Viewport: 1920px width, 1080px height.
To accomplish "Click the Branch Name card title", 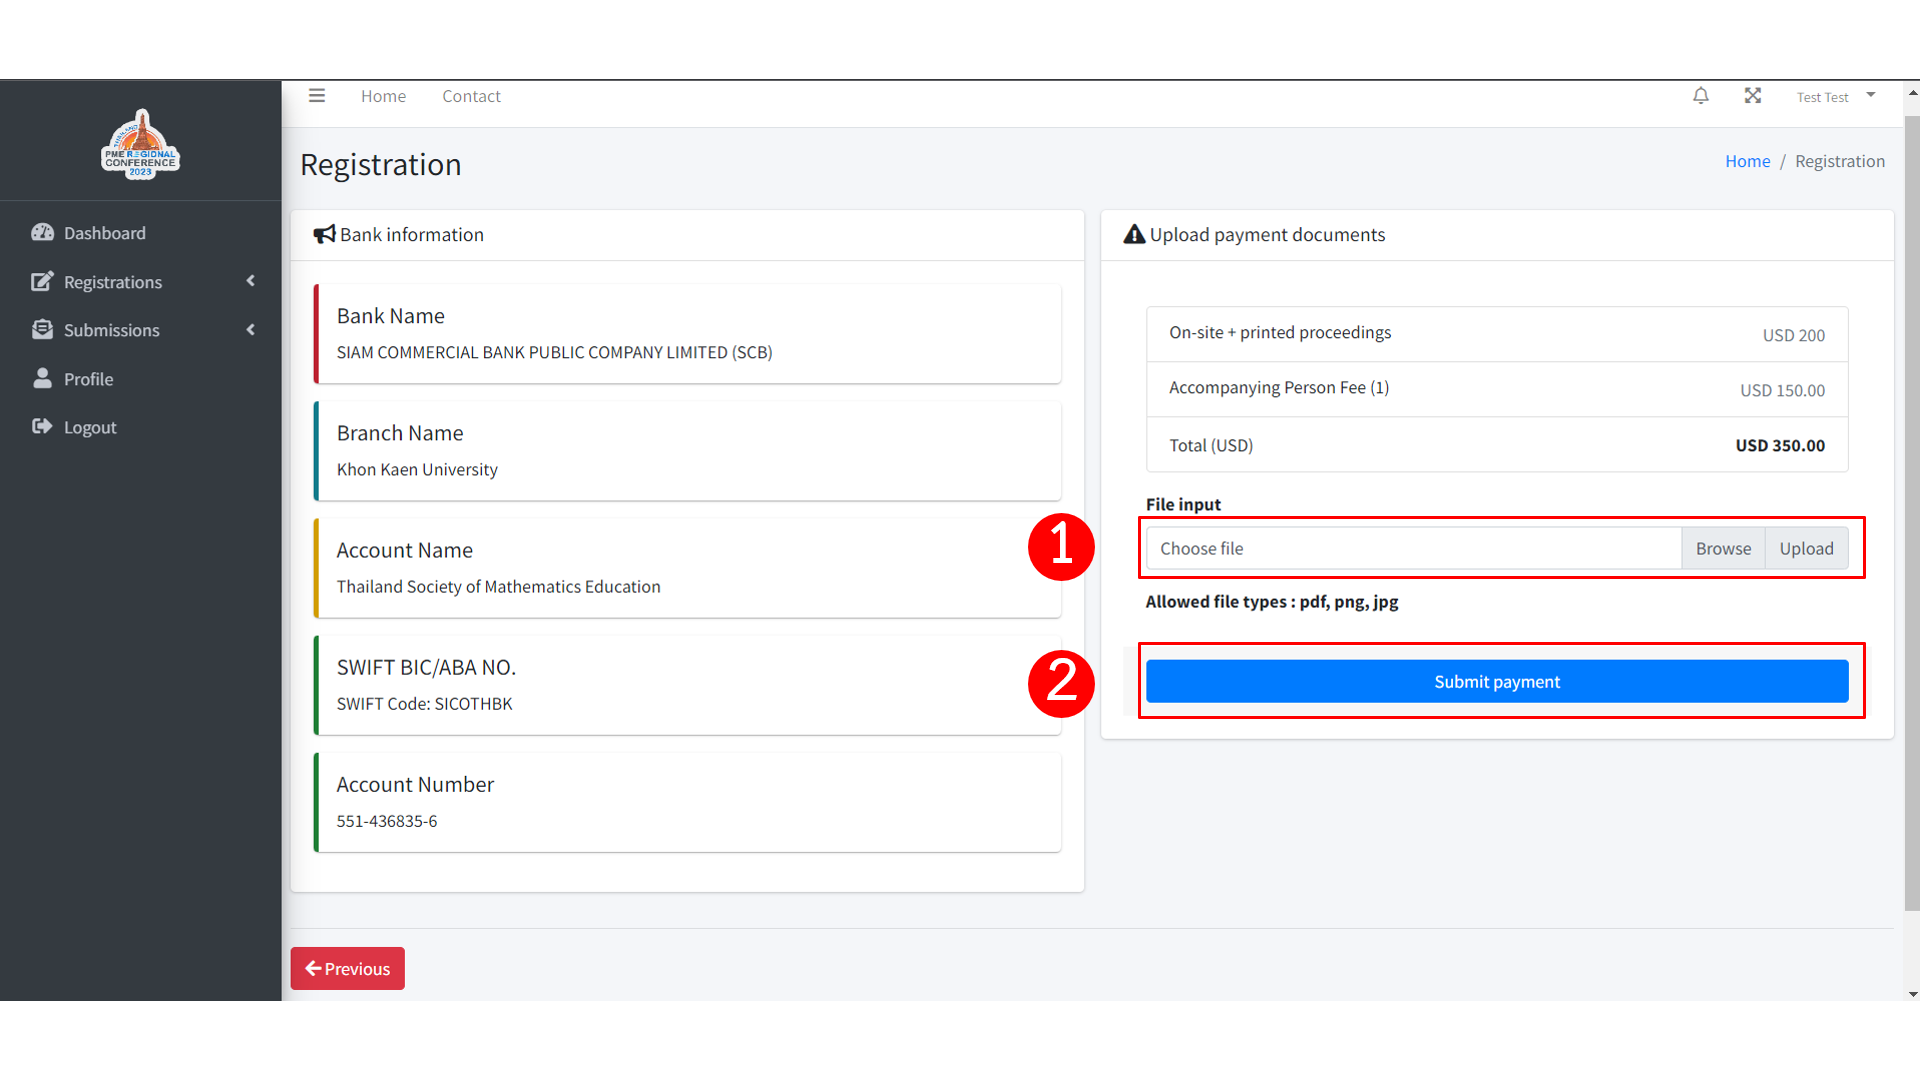I will [x=400, y=433].
